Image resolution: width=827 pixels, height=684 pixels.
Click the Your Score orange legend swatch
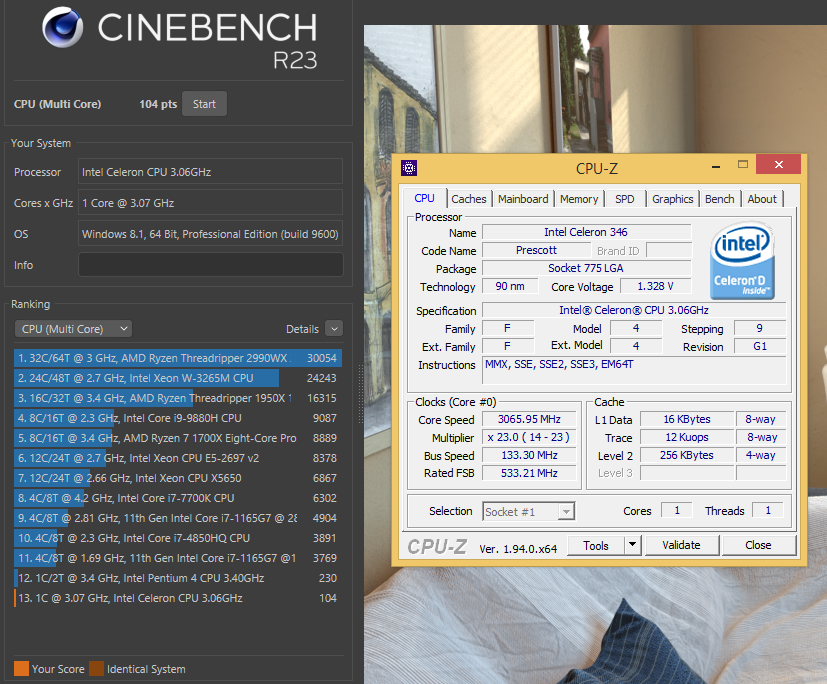click(21, 669)
